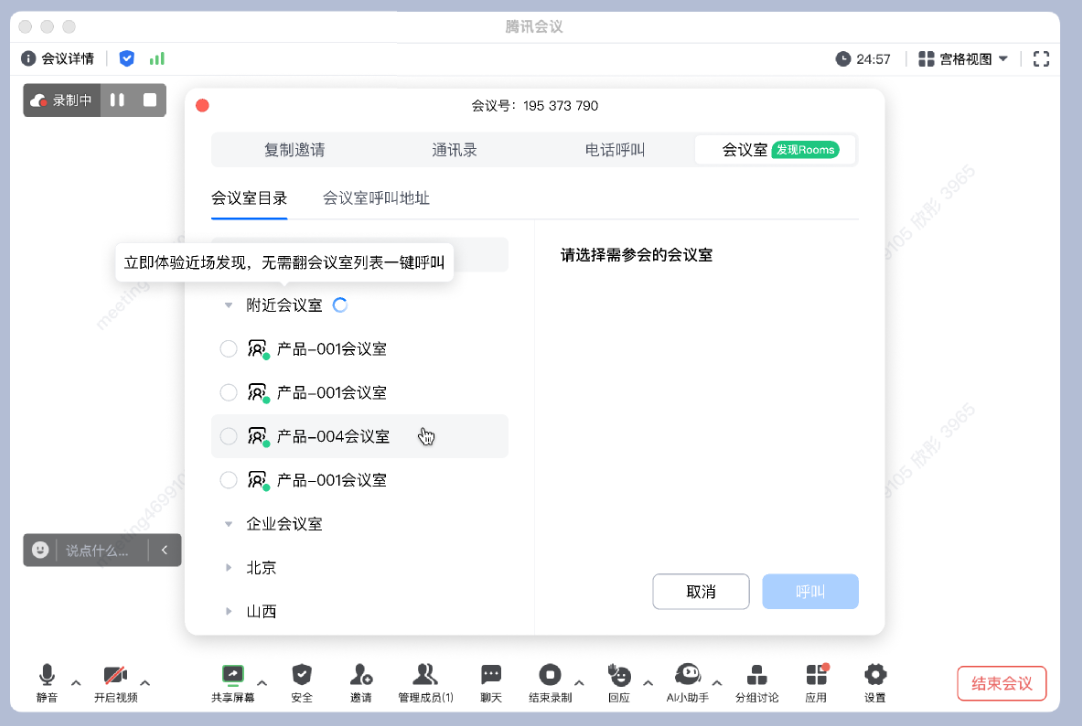Expand the 北京 room group
The height and width of the screenshot is (726, 1082).
coord(228,567)
